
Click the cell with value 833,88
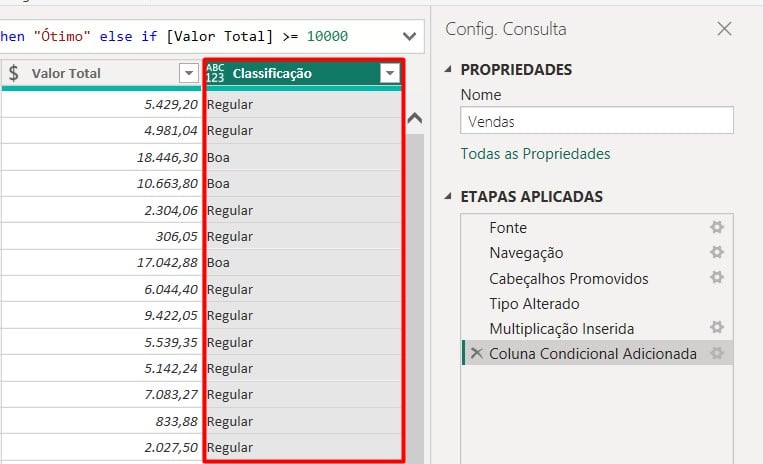[101, 421]
